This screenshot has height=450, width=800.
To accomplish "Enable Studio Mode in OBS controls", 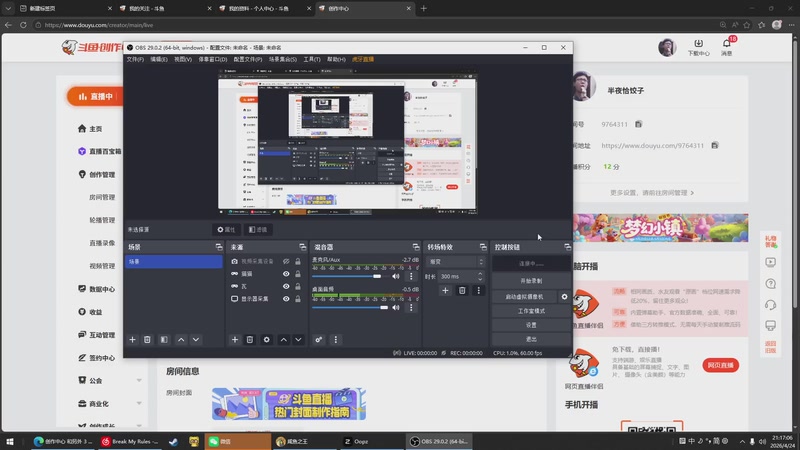I will point(531,311).
